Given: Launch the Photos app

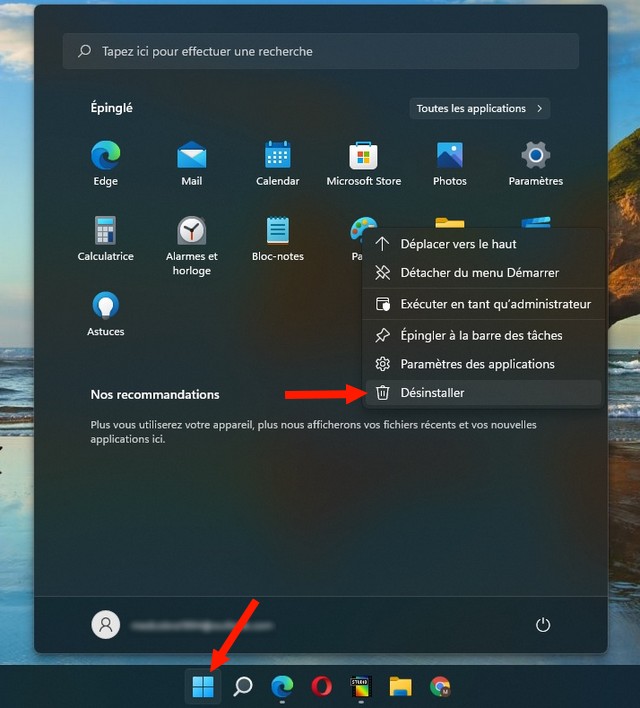Looking at the screenshot, I should click(x=449, y=163).
